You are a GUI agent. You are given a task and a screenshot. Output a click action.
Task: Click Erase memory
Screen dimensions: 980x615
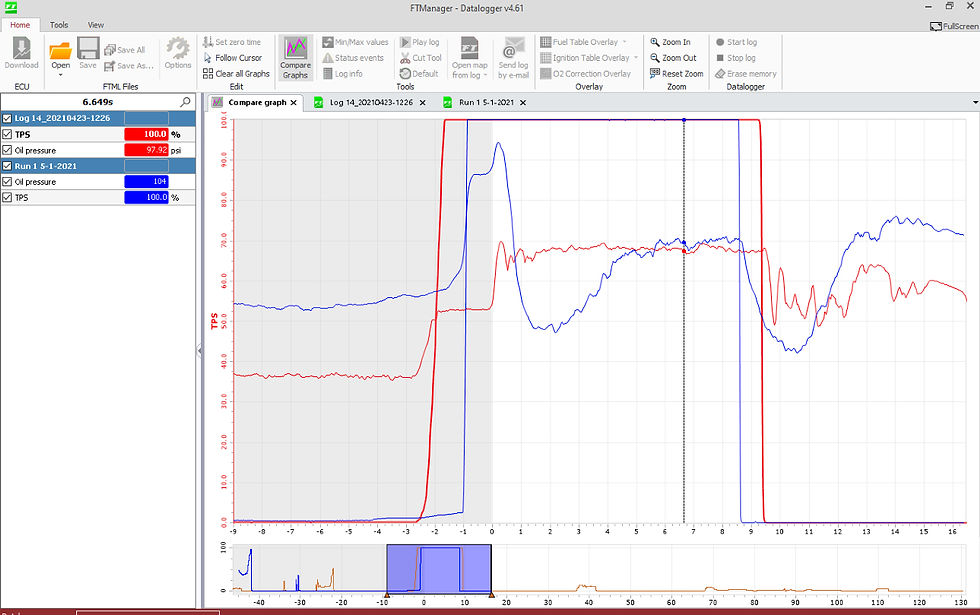coord(745,73)
